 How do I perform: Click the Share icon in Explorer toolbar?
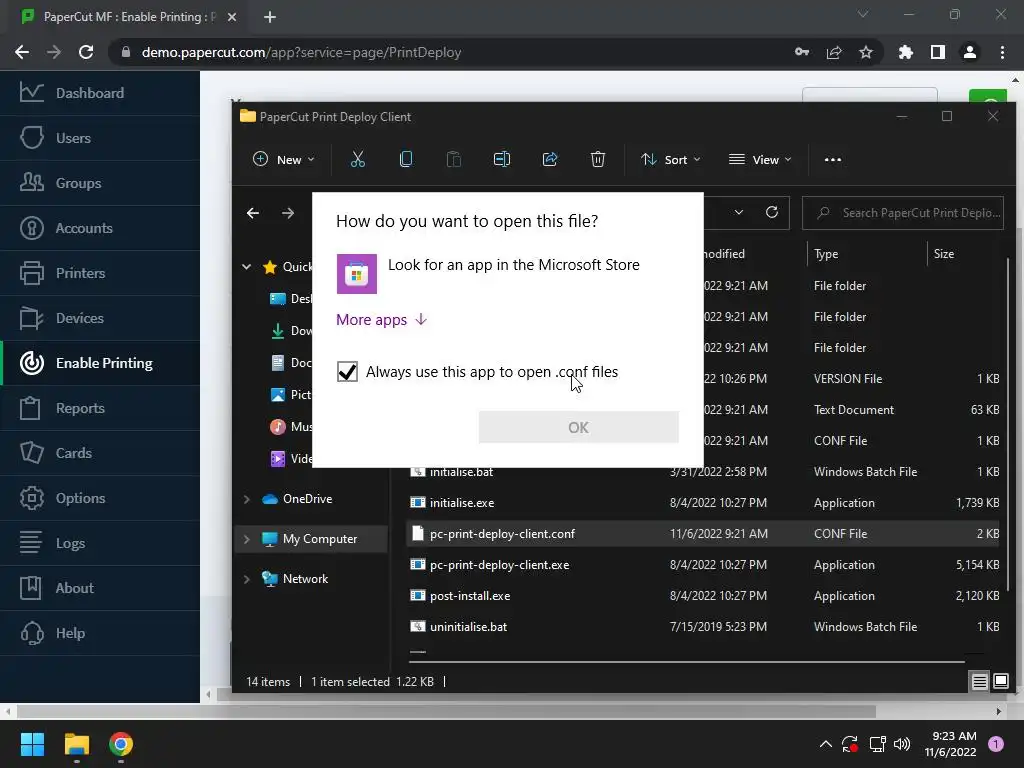click(x=550, y=159)
